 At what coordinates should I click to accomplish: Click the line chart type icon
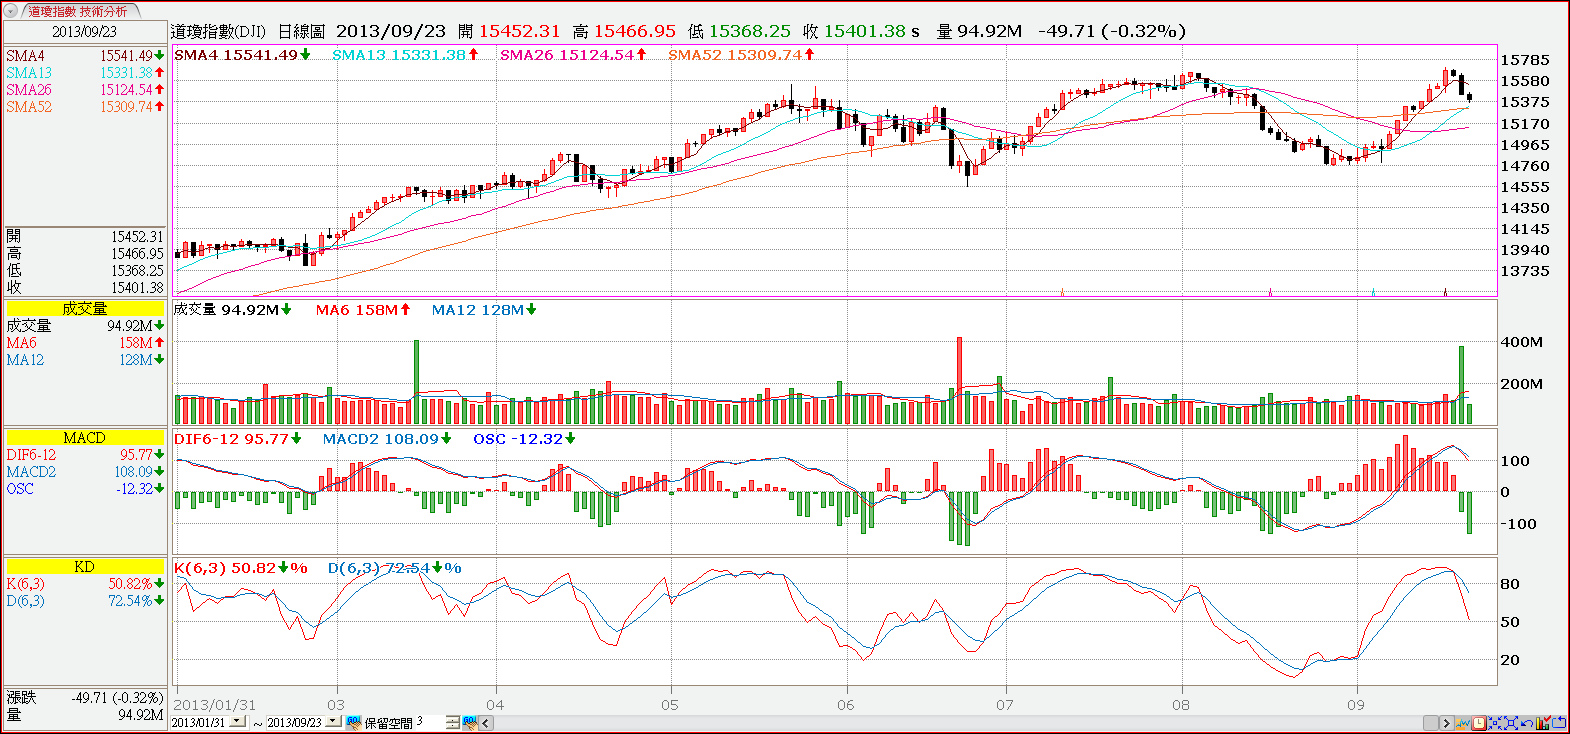[1463, 723]
